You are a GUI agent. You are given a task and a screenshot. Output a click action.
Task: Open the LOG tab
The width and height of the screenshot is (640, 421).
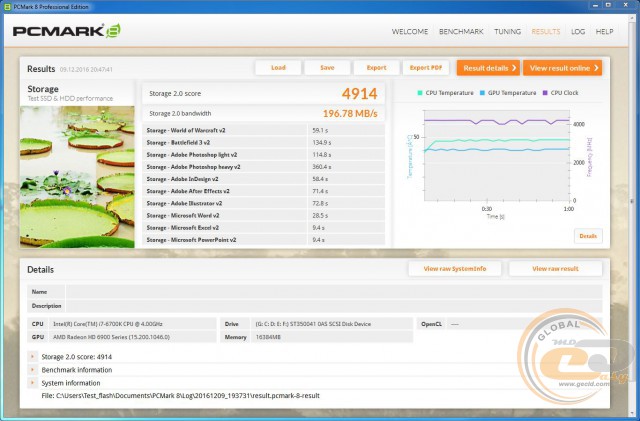tap(578, 31)
